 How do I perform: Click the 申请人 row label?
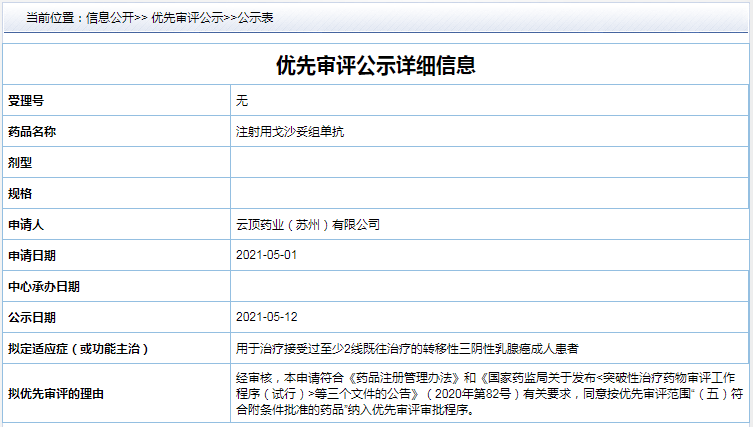(26, 224)
